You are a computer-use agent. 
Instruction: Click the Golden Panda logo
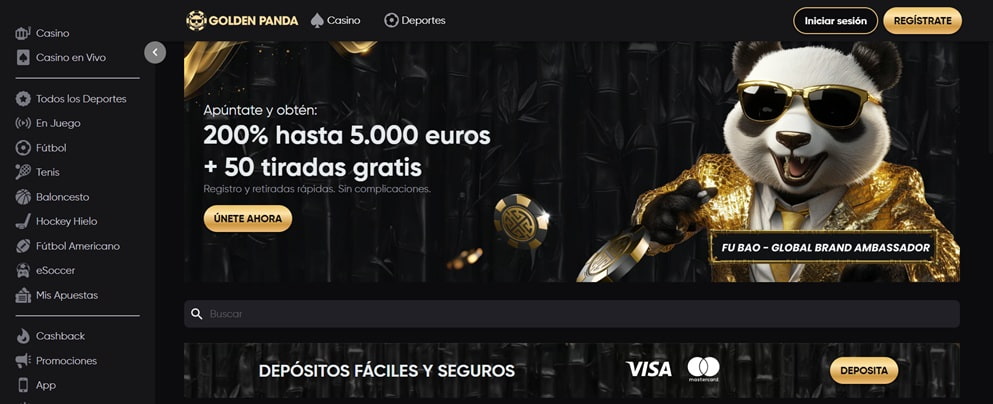(x=242, y=20)
